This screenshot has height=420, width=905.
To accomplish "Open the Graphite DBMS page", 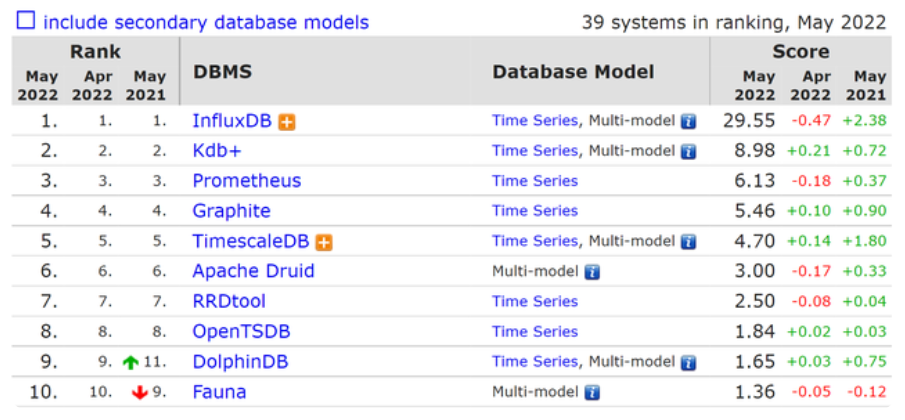I will tap(231, 211).
